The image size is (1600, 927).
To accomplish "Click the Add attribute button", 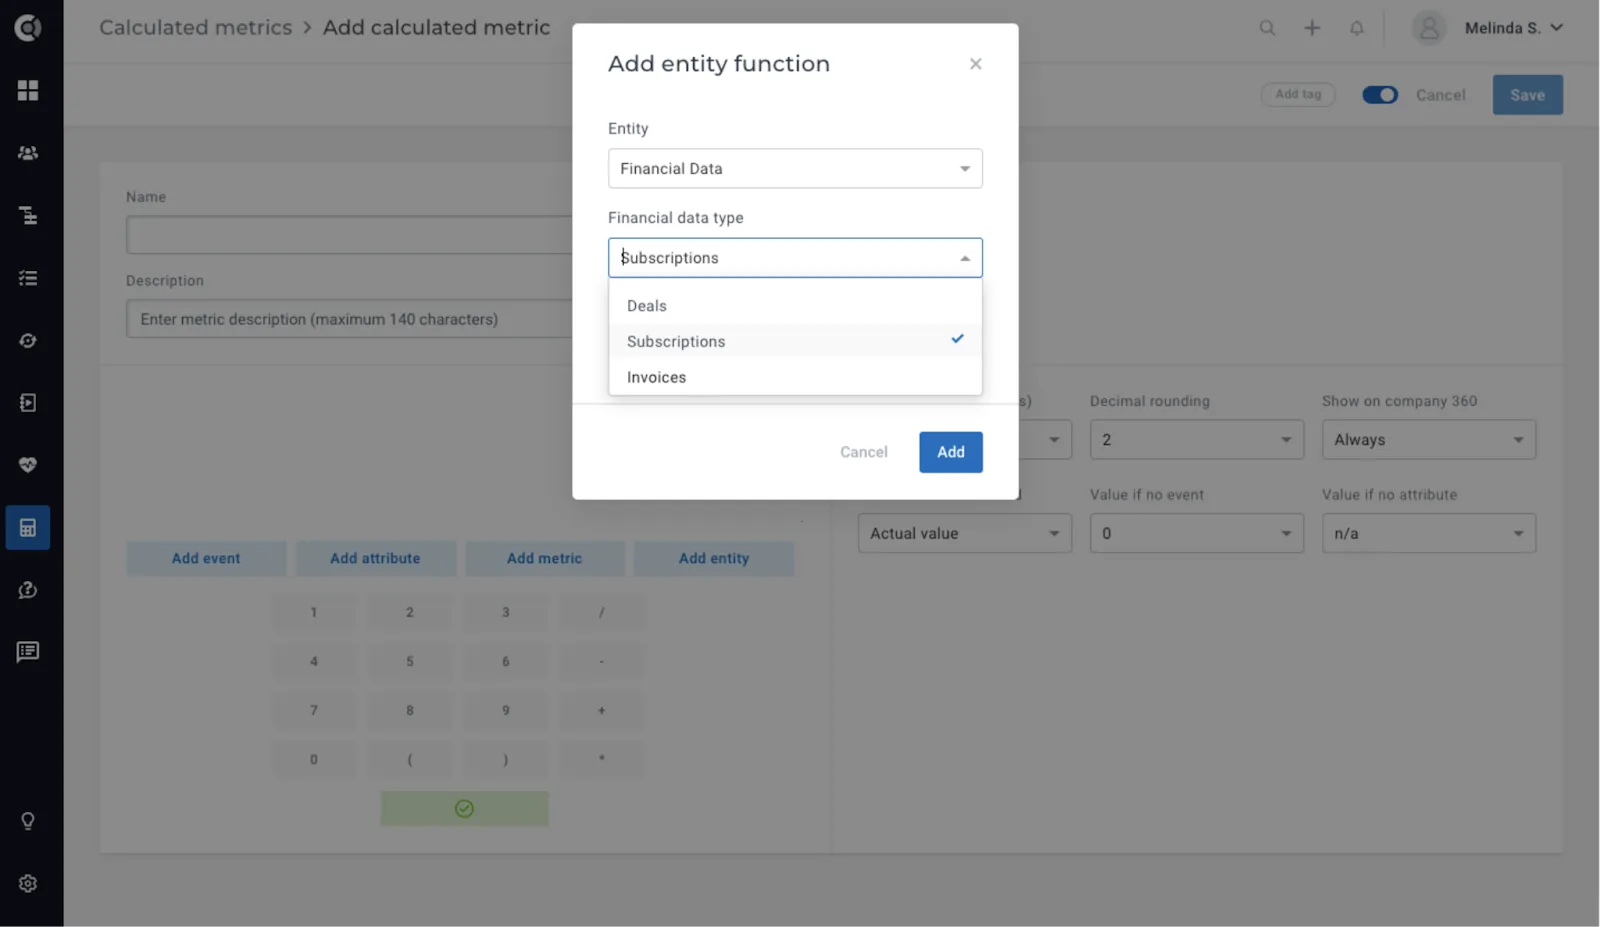I will click(x=375, y=558).
